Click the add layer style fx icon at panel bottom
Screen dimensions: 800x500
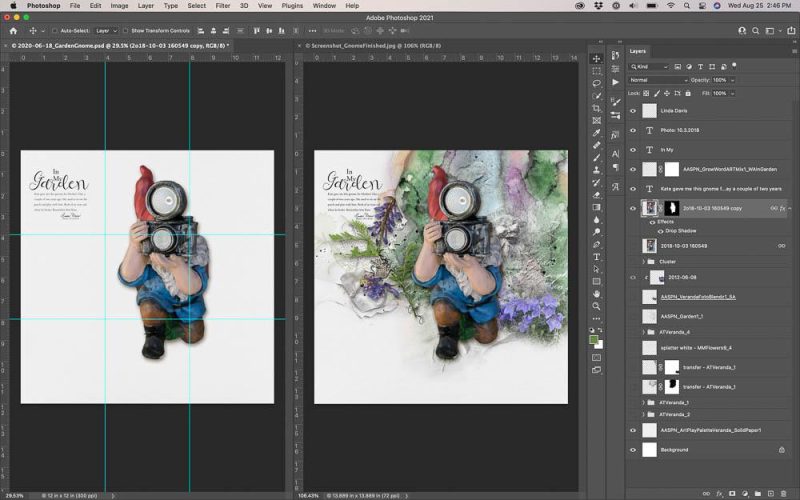[719, 494]
